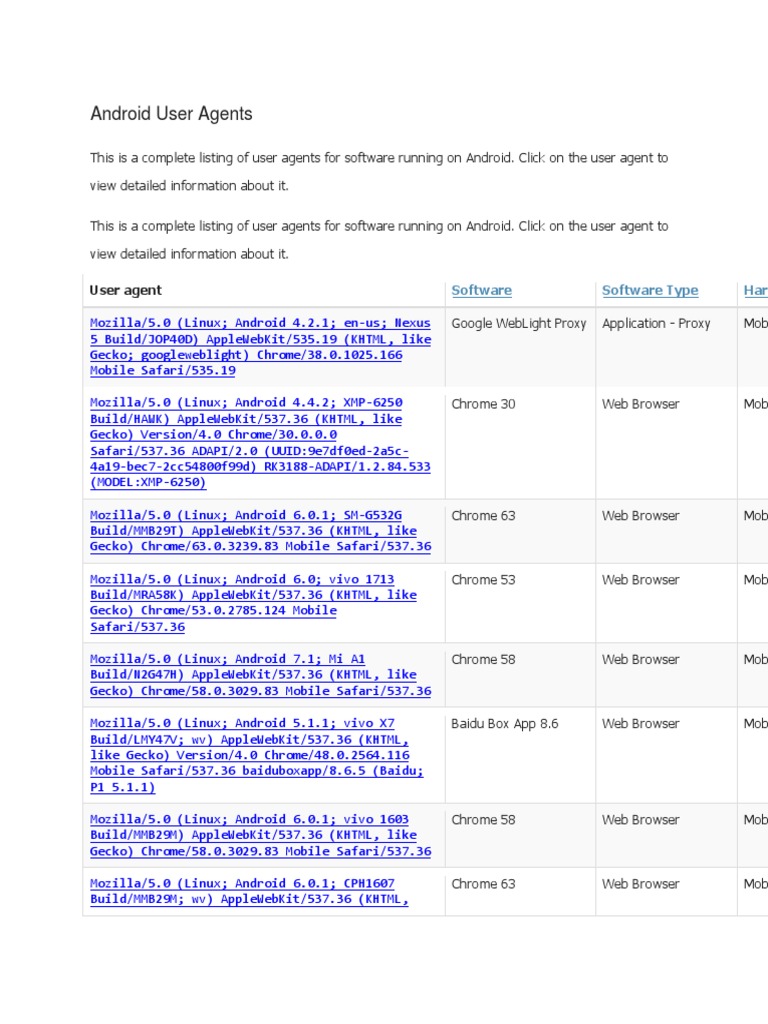Click the 'Android User Agents' page heading

click(x=171, y=114)
